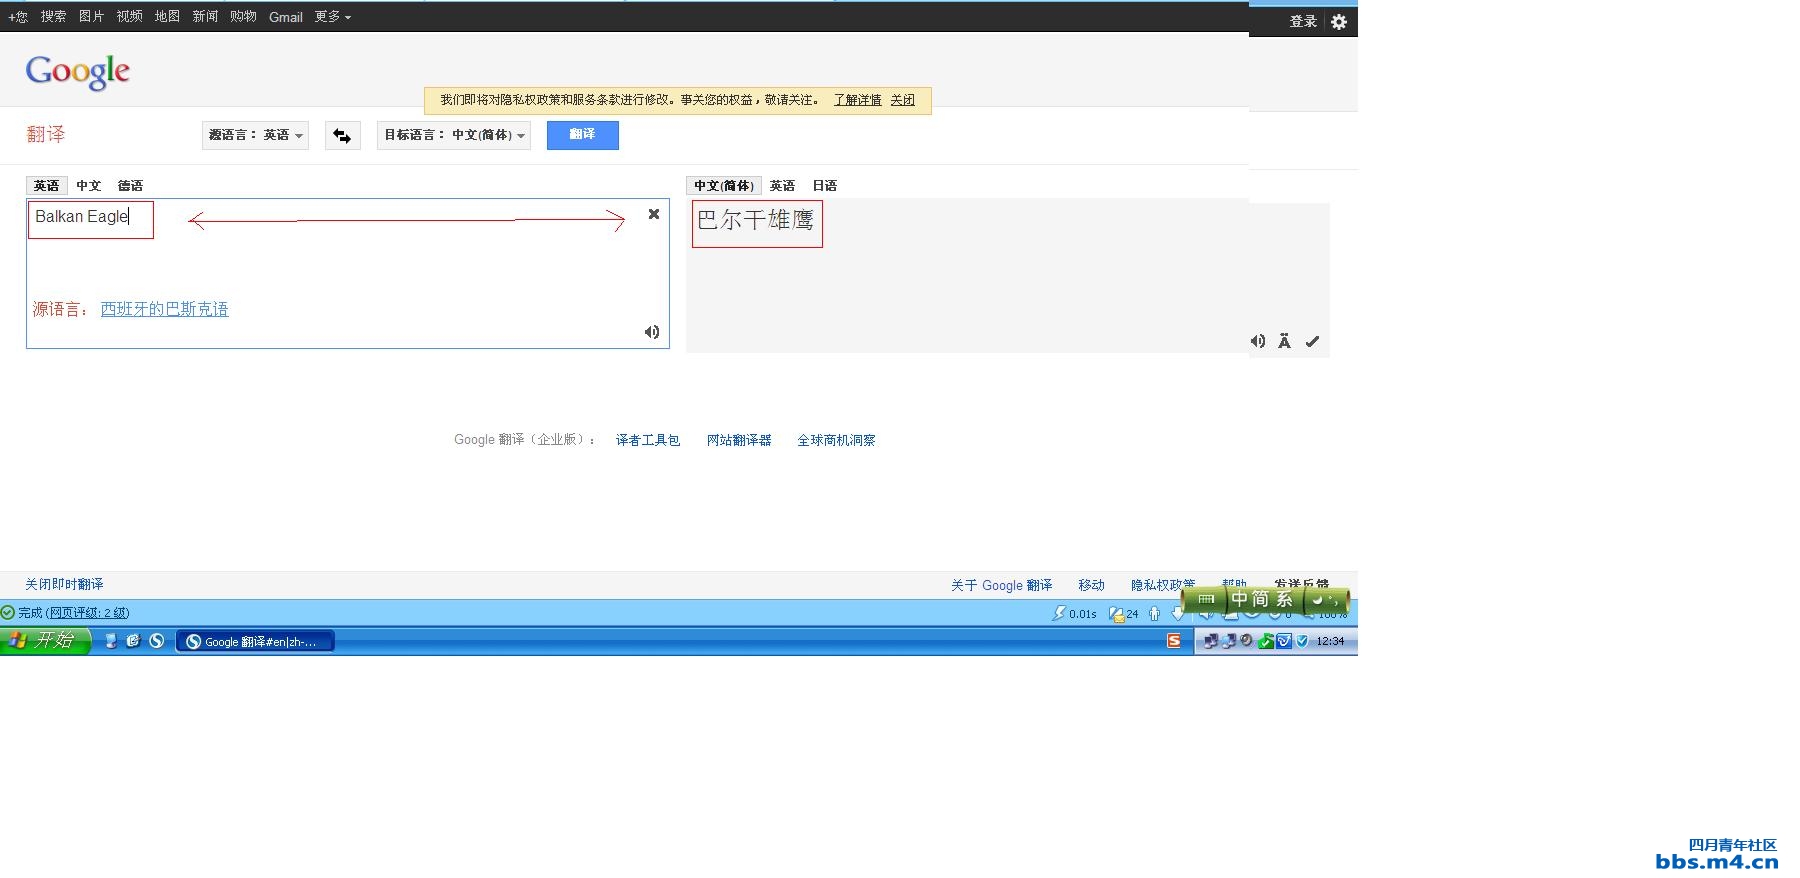Open 目标语言 target language dropdown

(454, 135)
